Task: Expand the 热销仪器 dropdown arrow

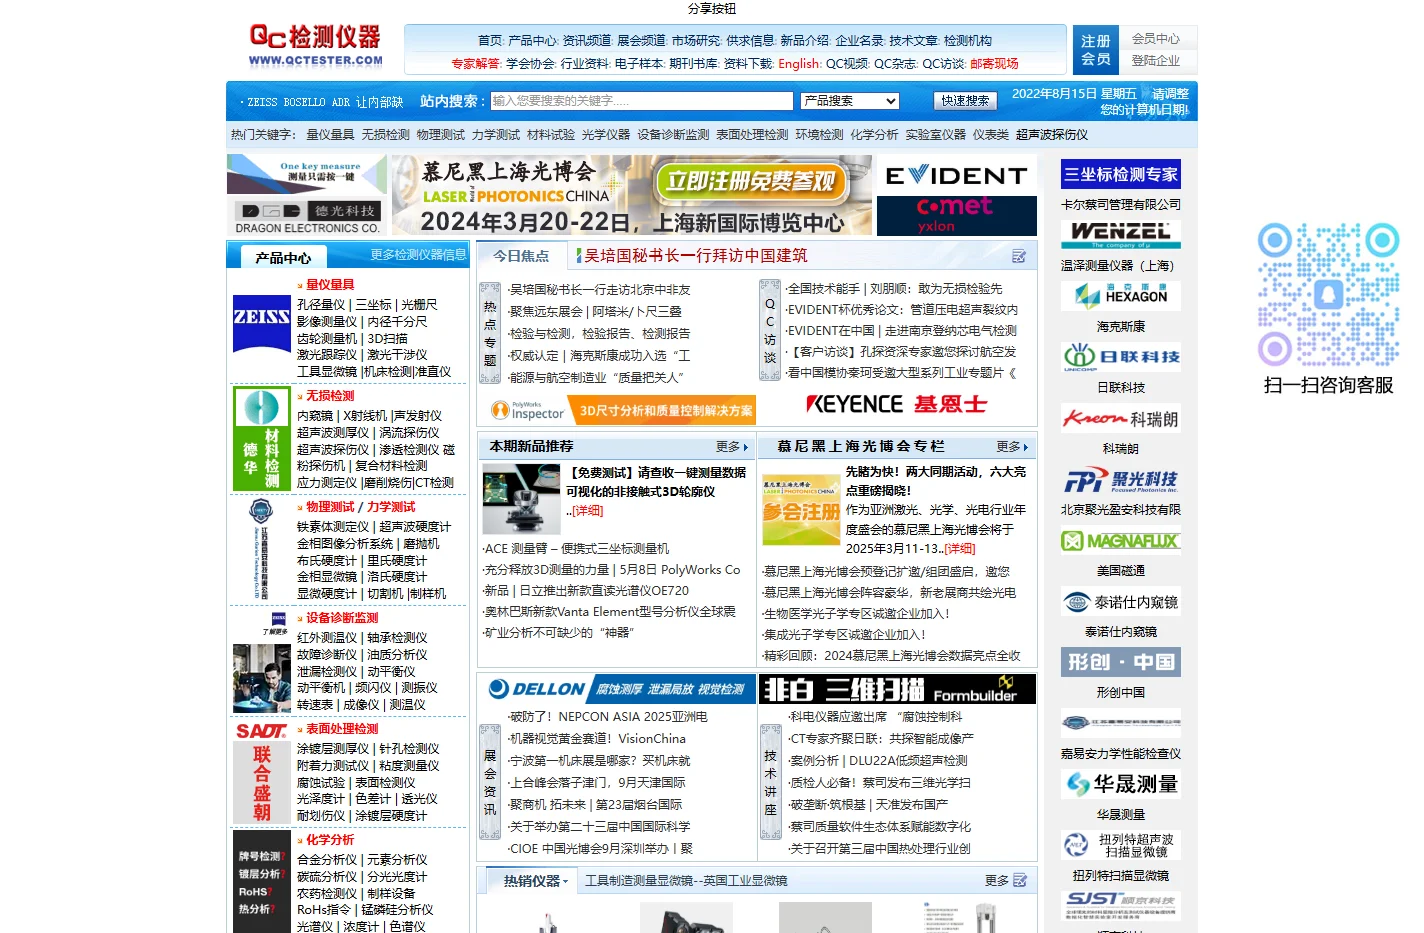Action: (x=565, y=882)
